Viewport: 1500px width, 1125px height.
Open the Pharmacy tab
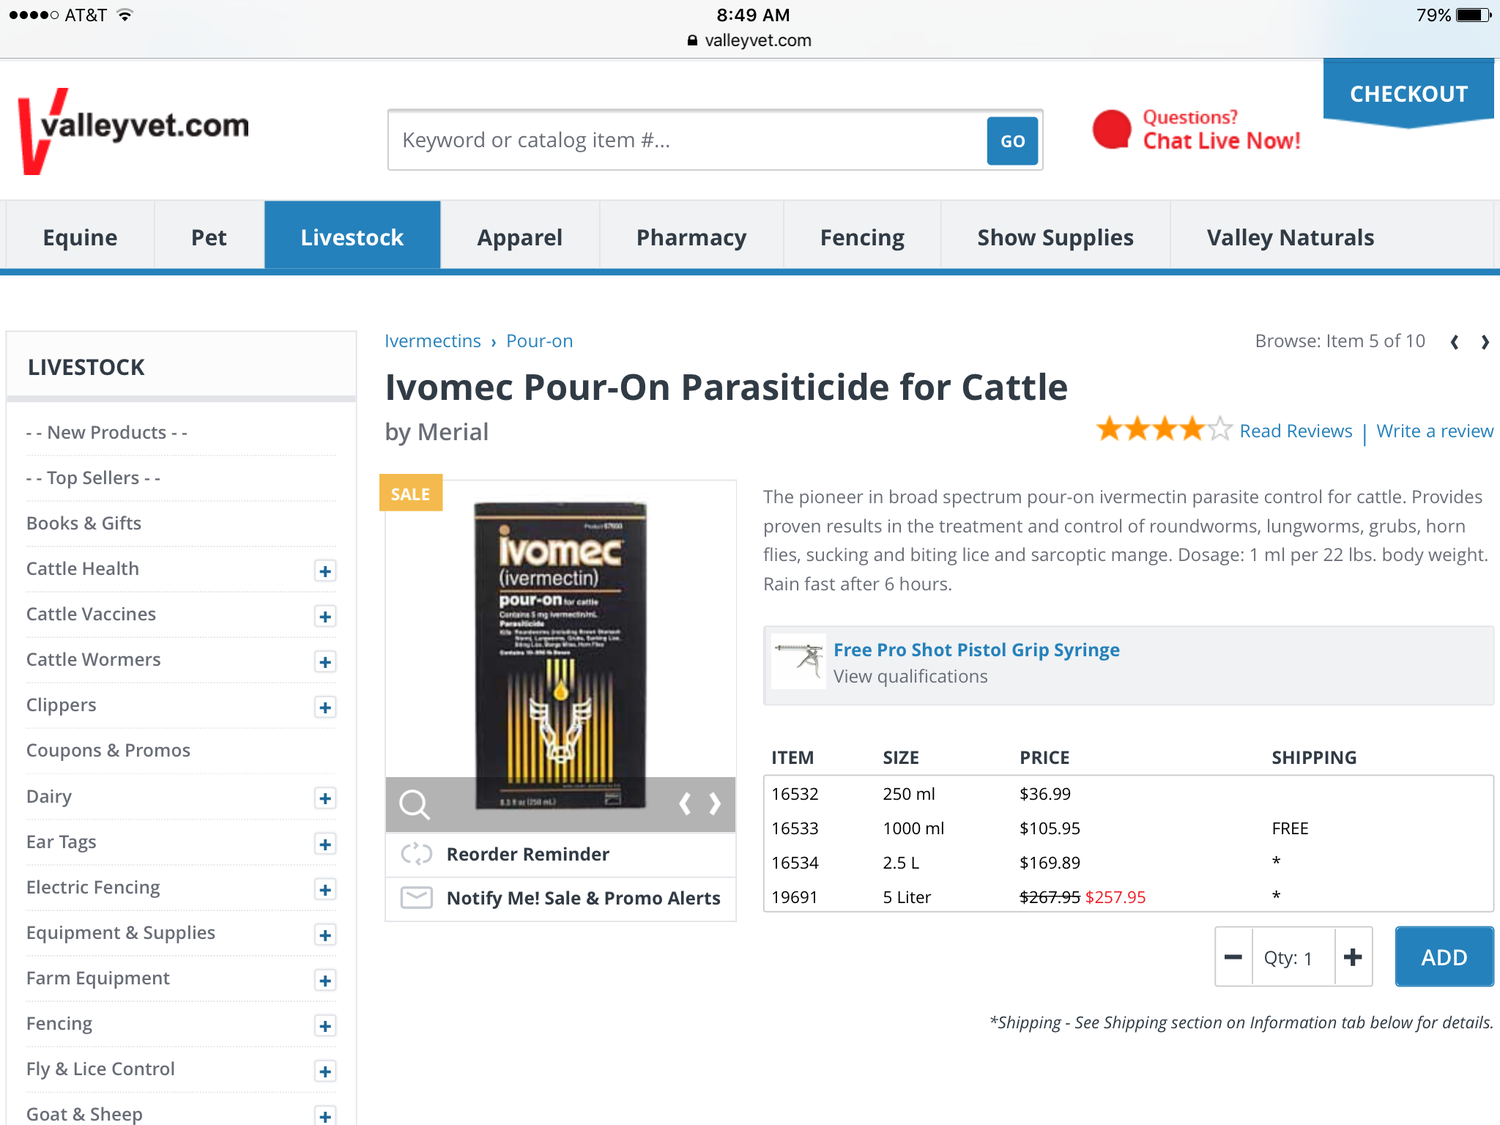(x=691, y=237)
